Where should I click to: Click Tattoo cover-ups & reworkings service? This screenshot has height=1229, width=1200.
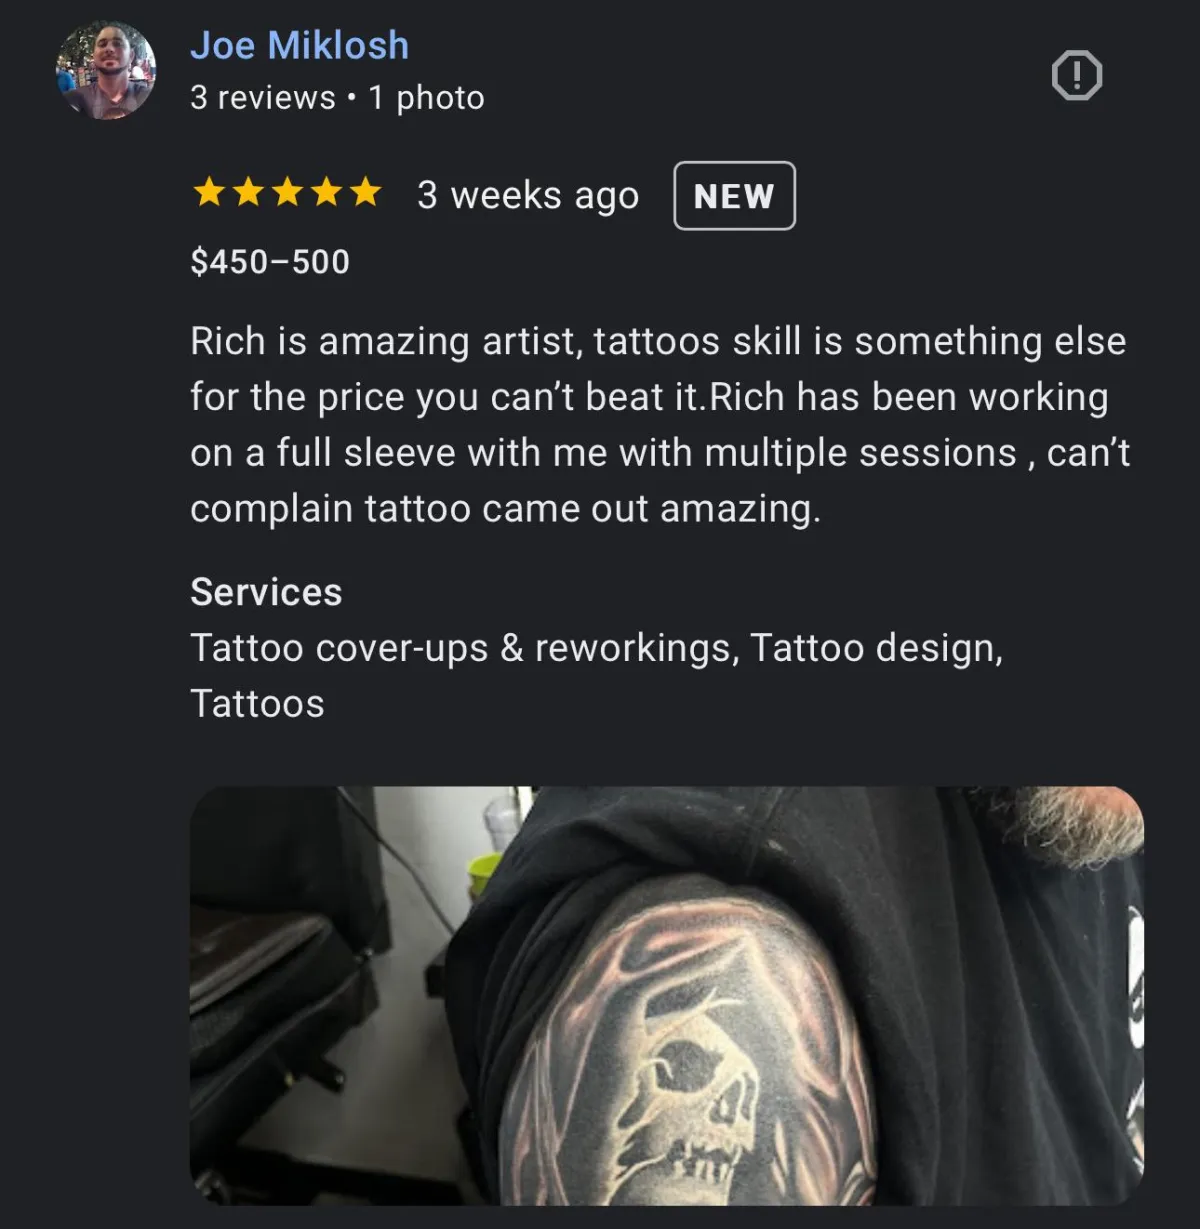(x=465, y=648)
